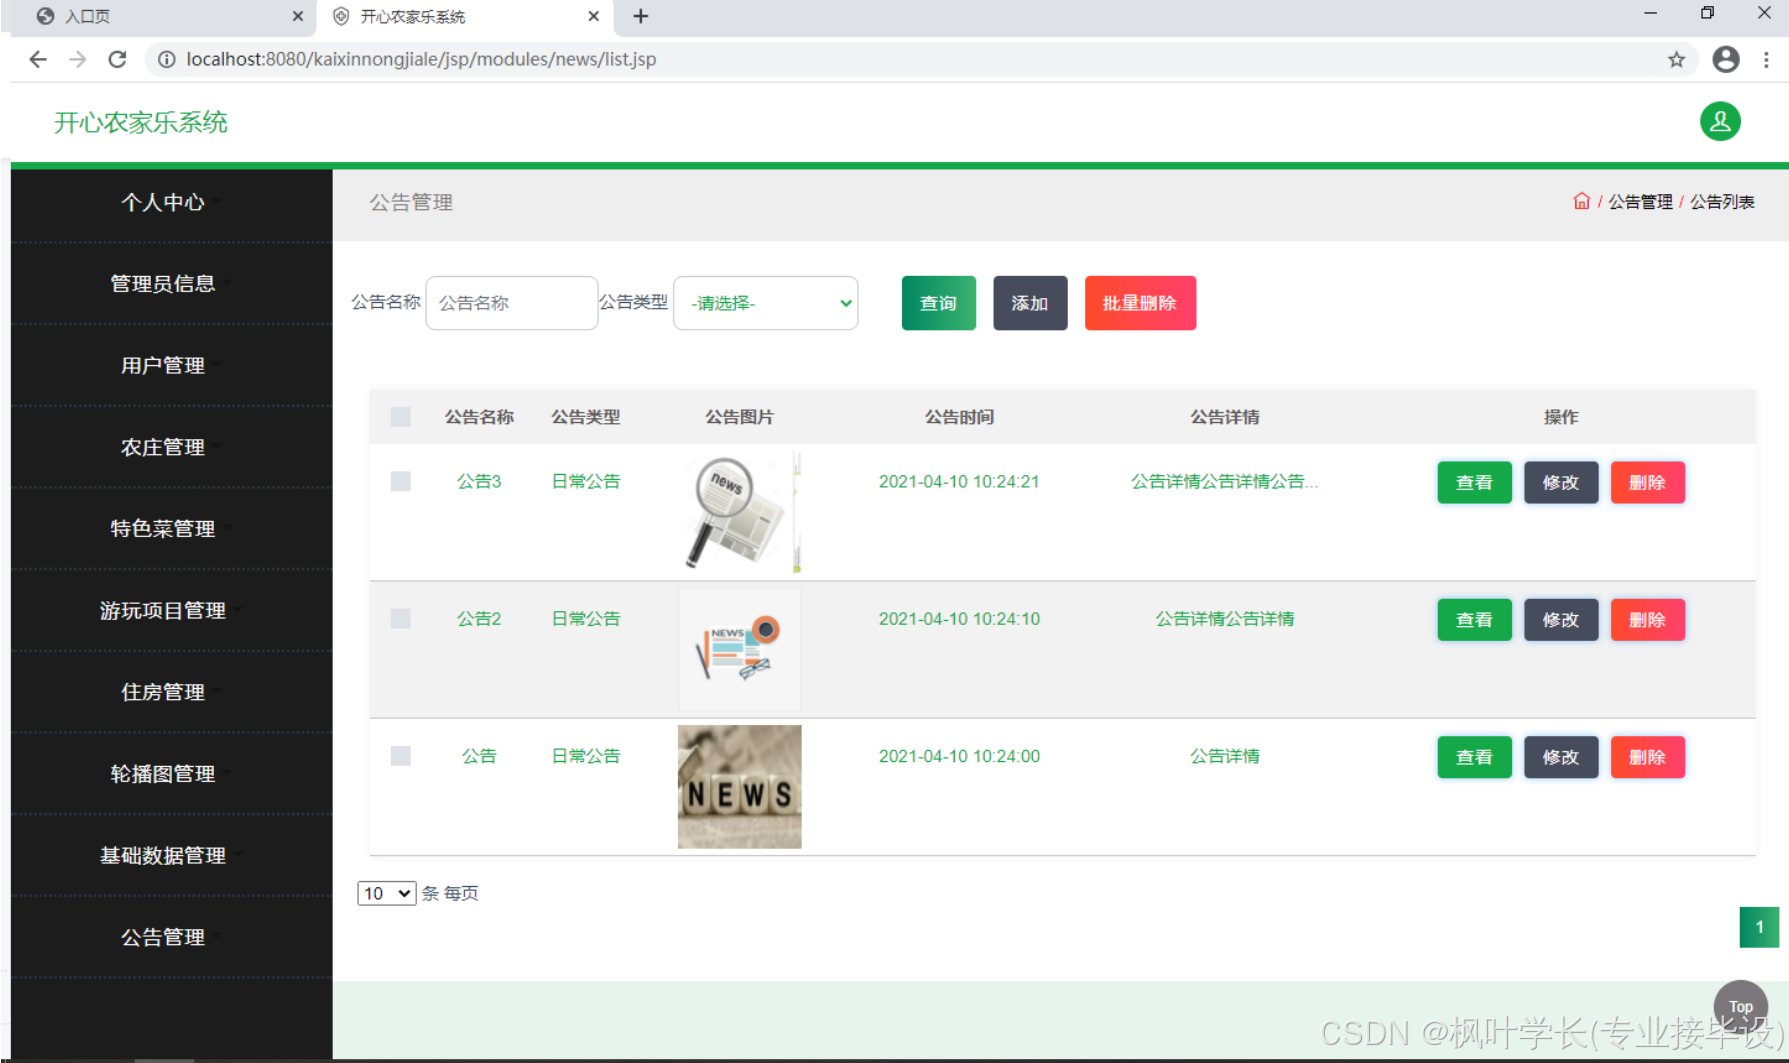Click the 公告管理 breadcrumb link
This screenshot has width=1789, height=1063.
coord(1640,201)
